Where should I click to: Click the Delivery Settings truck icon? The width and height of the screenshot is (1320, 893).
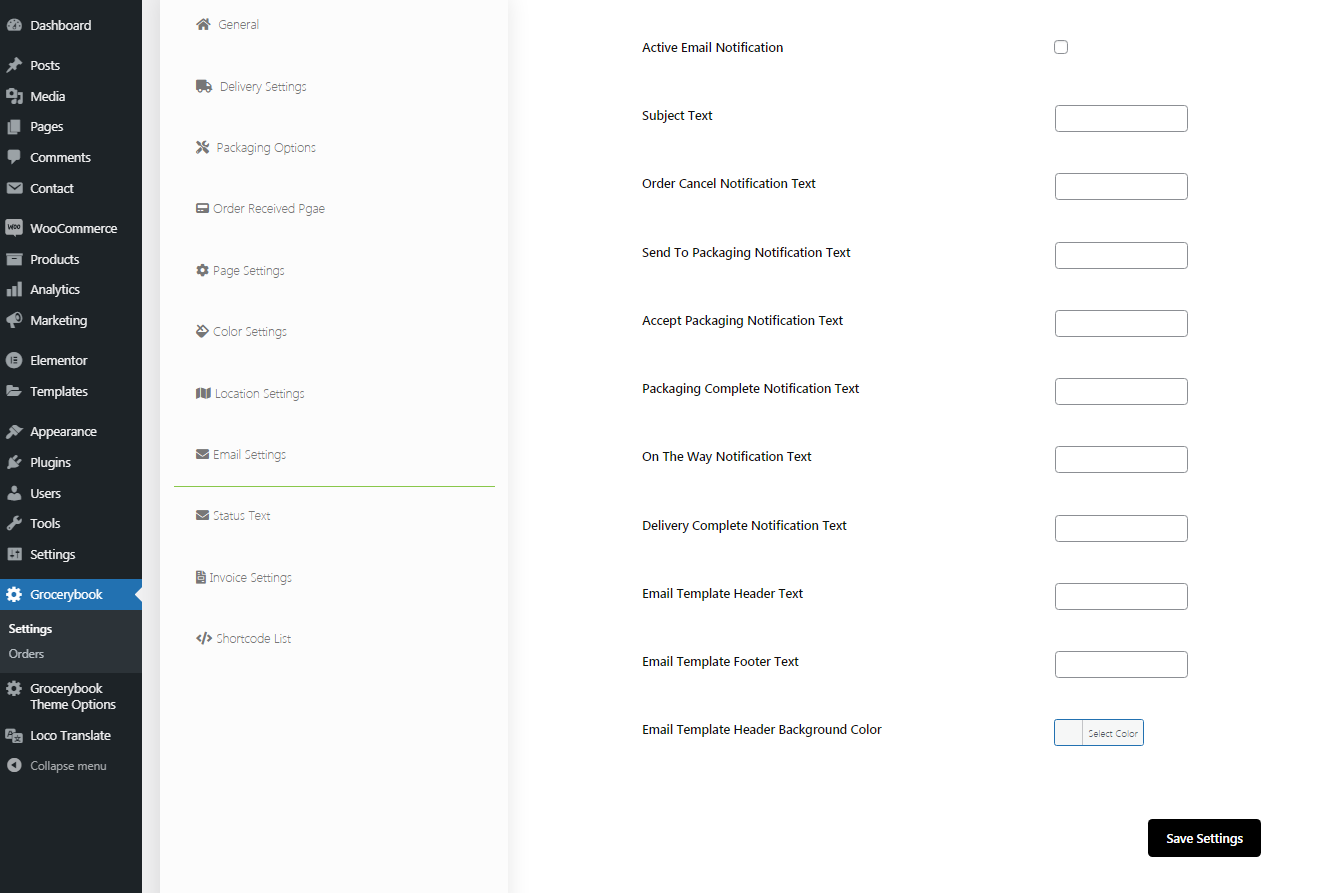pyautogui.click(x=204, y=86)
